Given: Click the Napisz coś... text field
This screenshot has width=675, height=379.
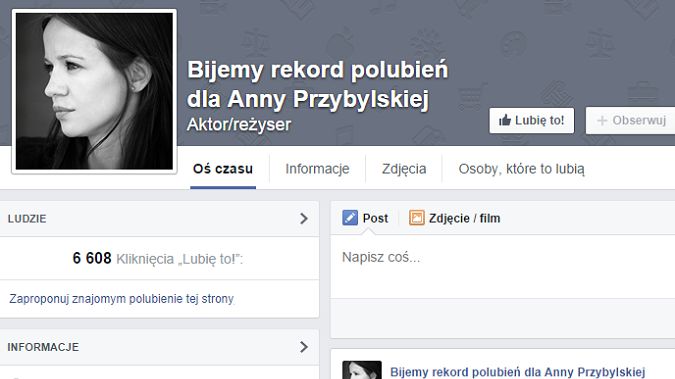Looking at the screenshot, I should (502, 266).
